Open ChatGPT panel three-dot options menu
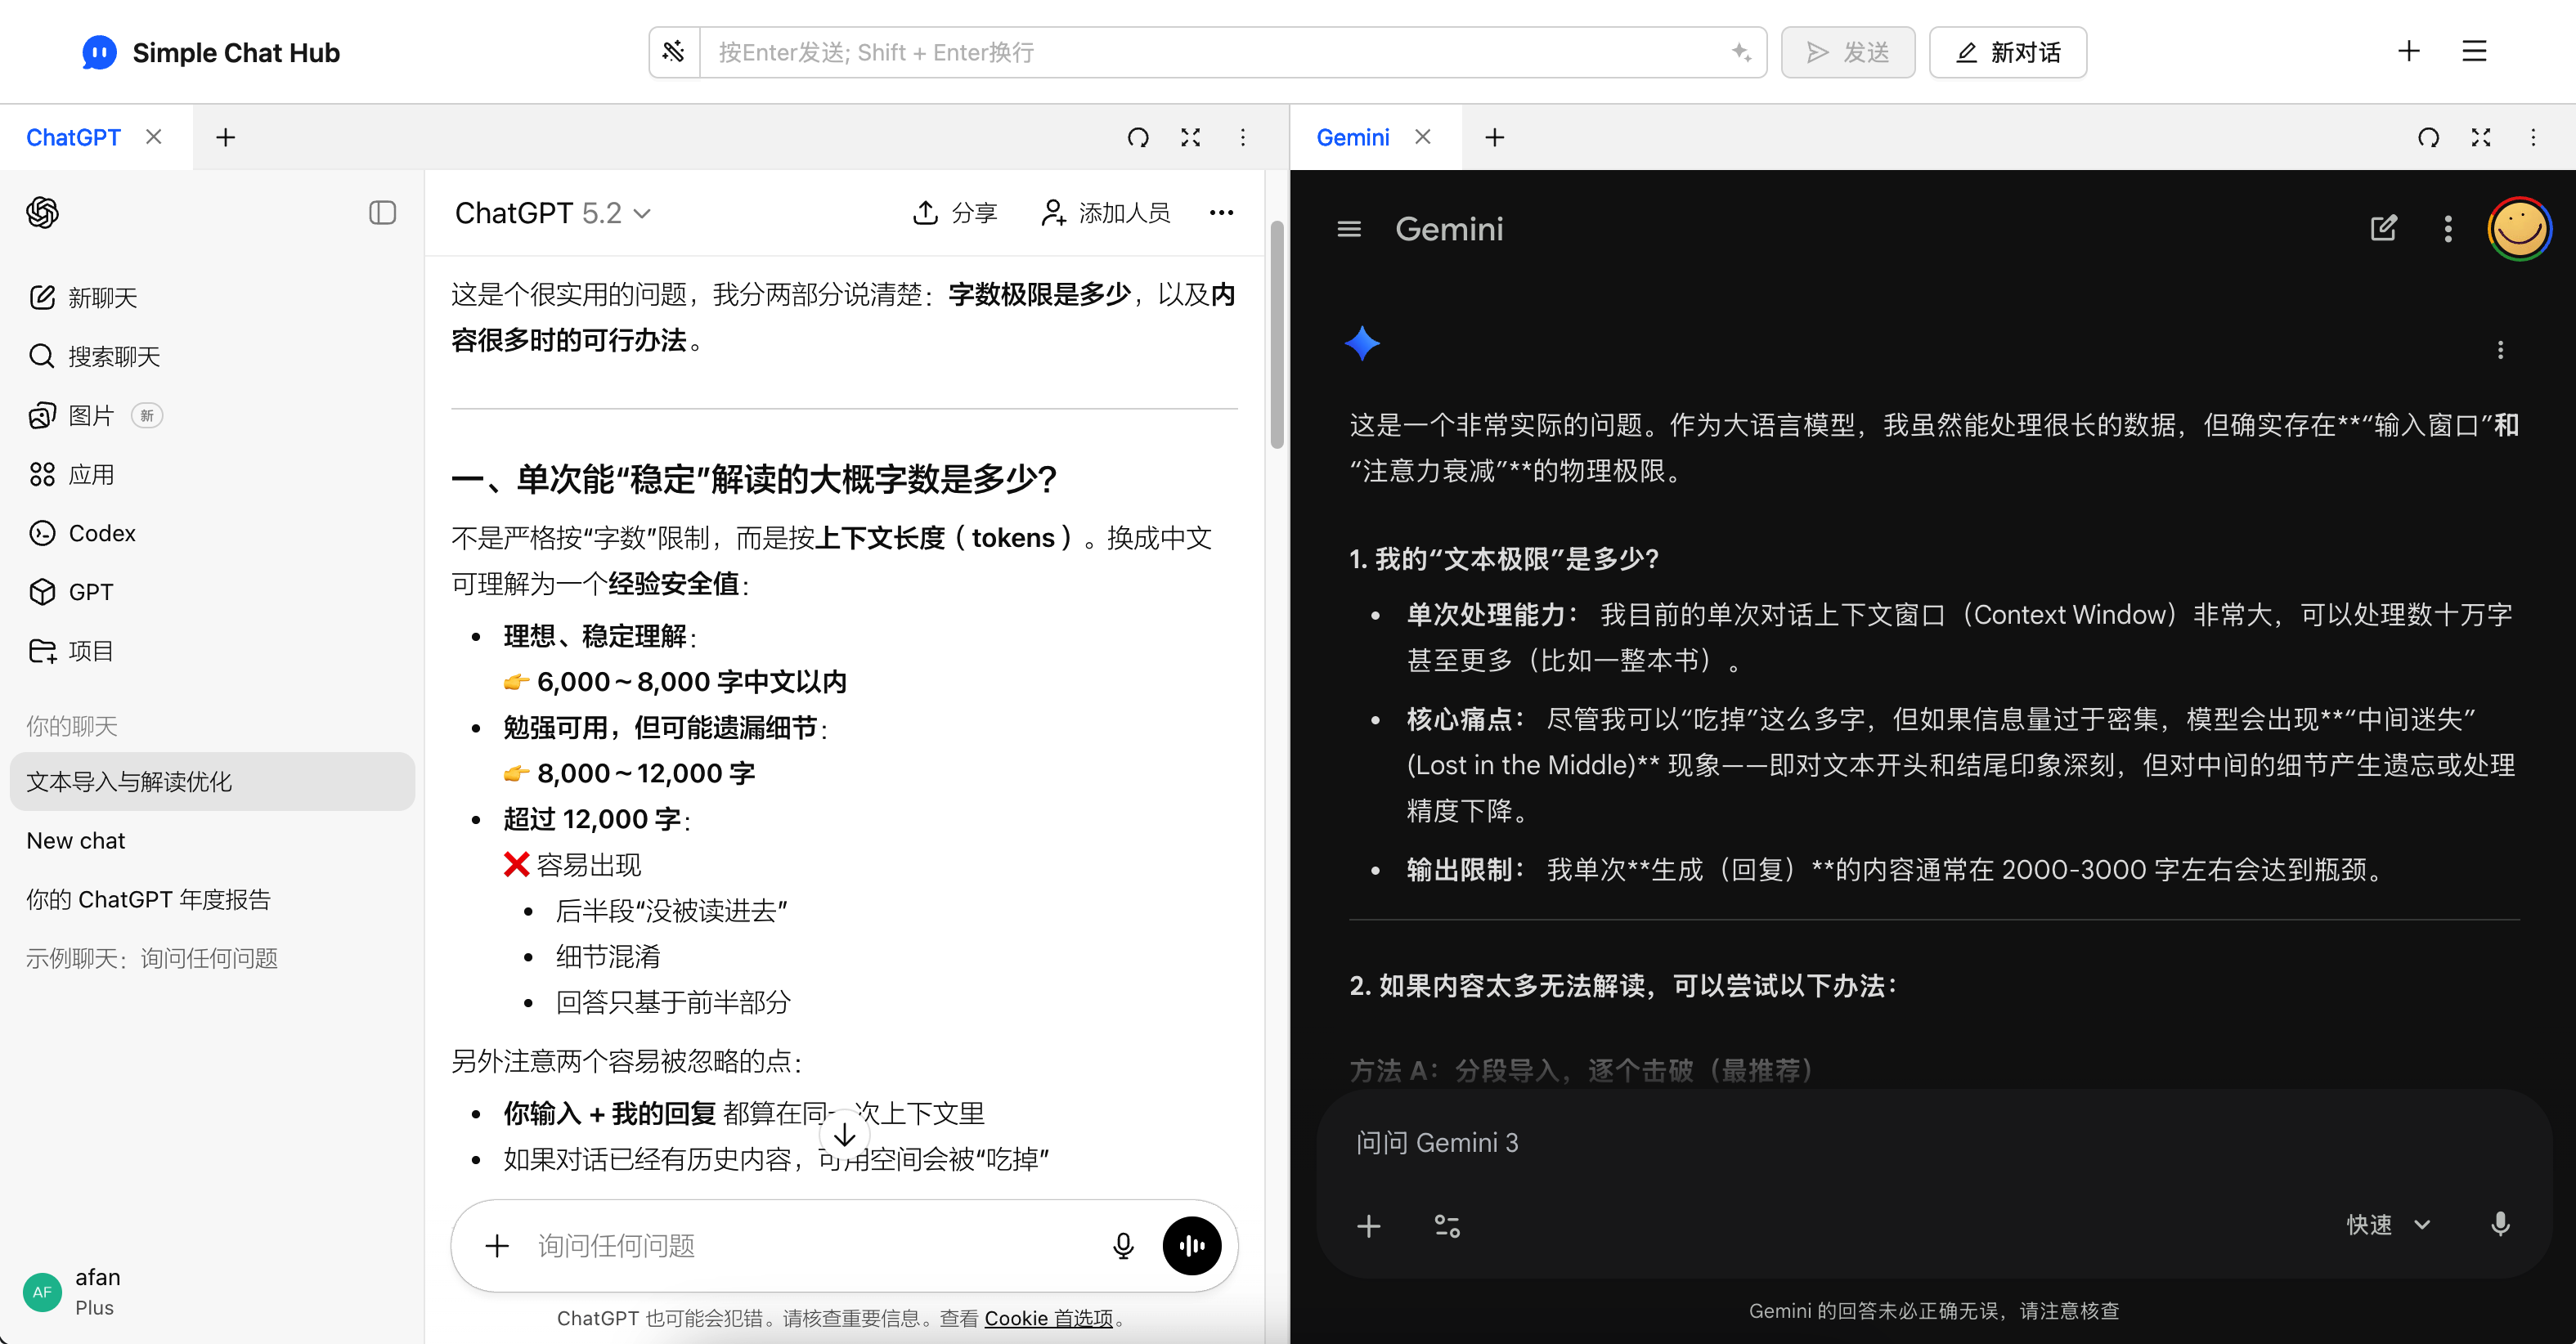Viewport: 2576px width, 1344px height. point(1243,138)
